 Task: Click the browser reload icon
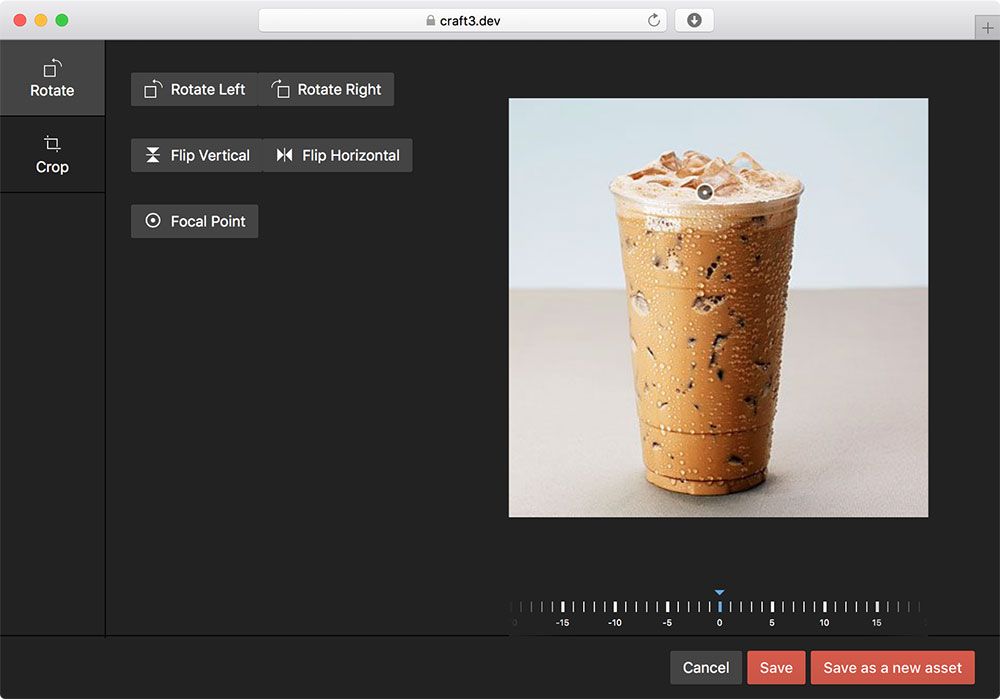[x=654, y=19]
